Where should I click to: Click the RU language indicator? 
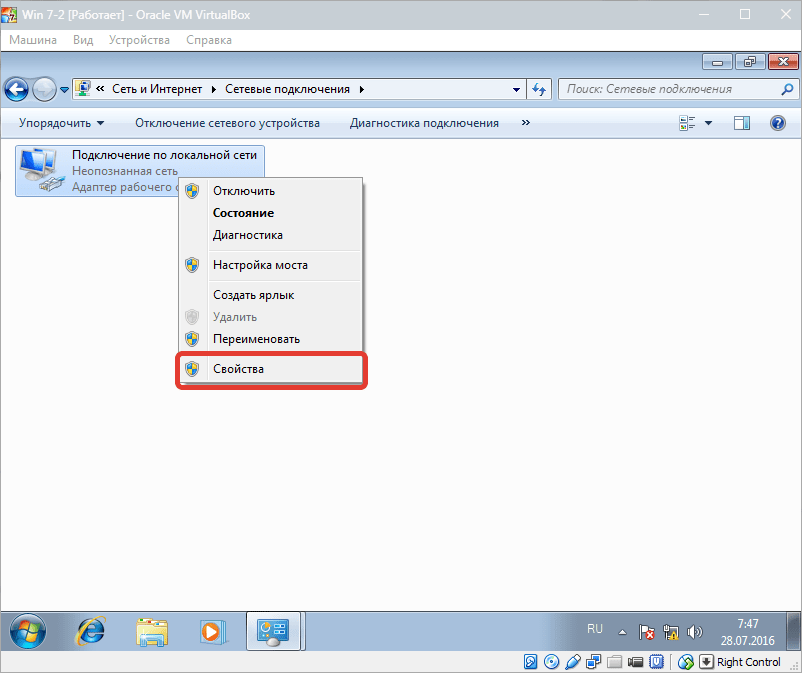595,629
